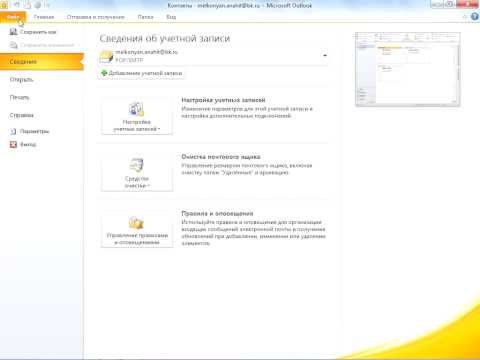Open the Вид ribbon tab
Screen dimensions: 480x360
coord(171,17)
